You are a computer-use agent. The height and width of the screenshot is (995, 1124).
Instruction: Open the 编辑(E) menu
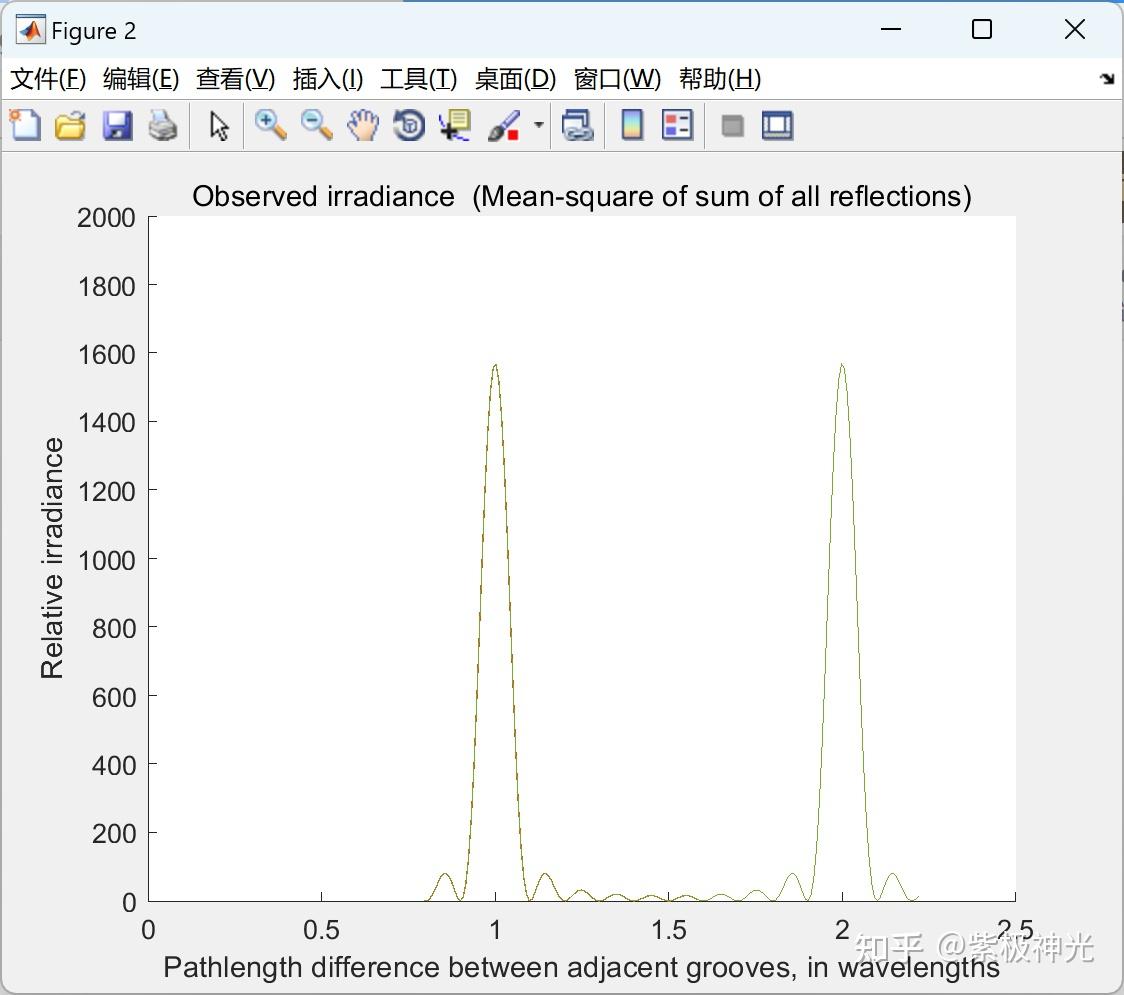(x=141, y=79)
